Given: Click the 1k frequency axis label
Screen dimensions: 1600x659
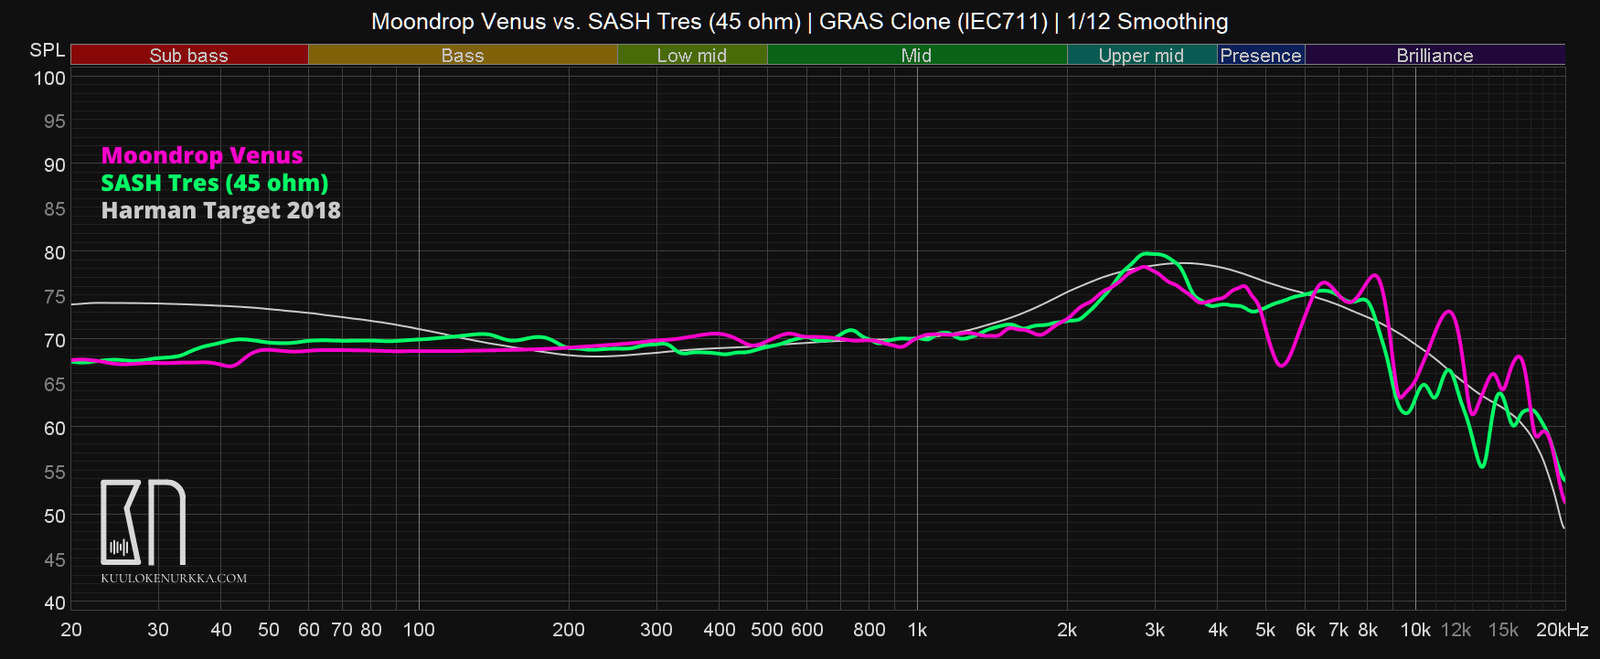Looking at the screenshot, I should point(917,630).
